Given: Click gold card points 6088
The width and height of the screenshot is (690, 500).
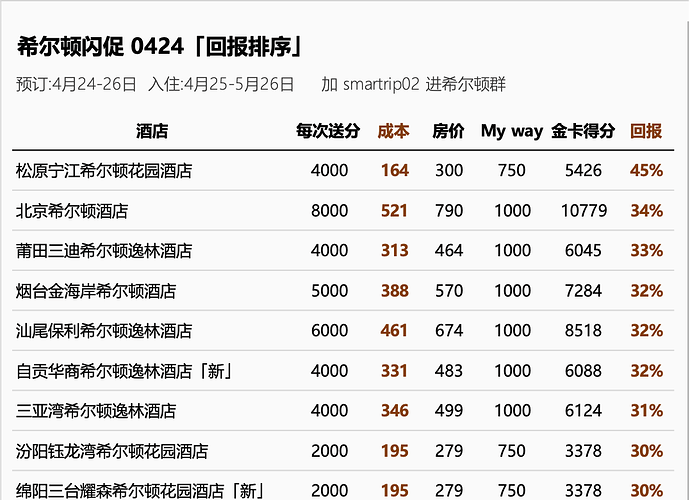Looking at the screenshot, I should point(583,371).
